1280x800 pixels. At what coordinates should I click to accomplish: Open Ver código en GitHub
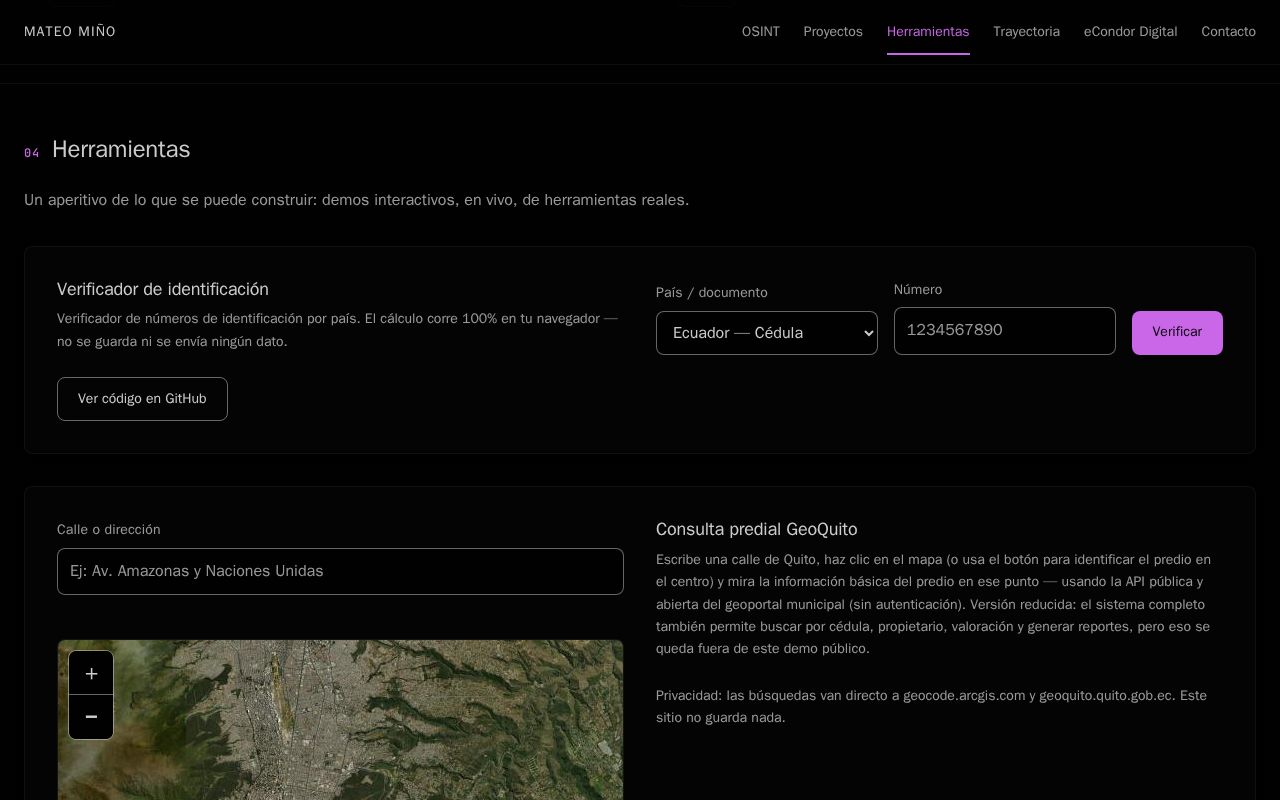(142, 399)
